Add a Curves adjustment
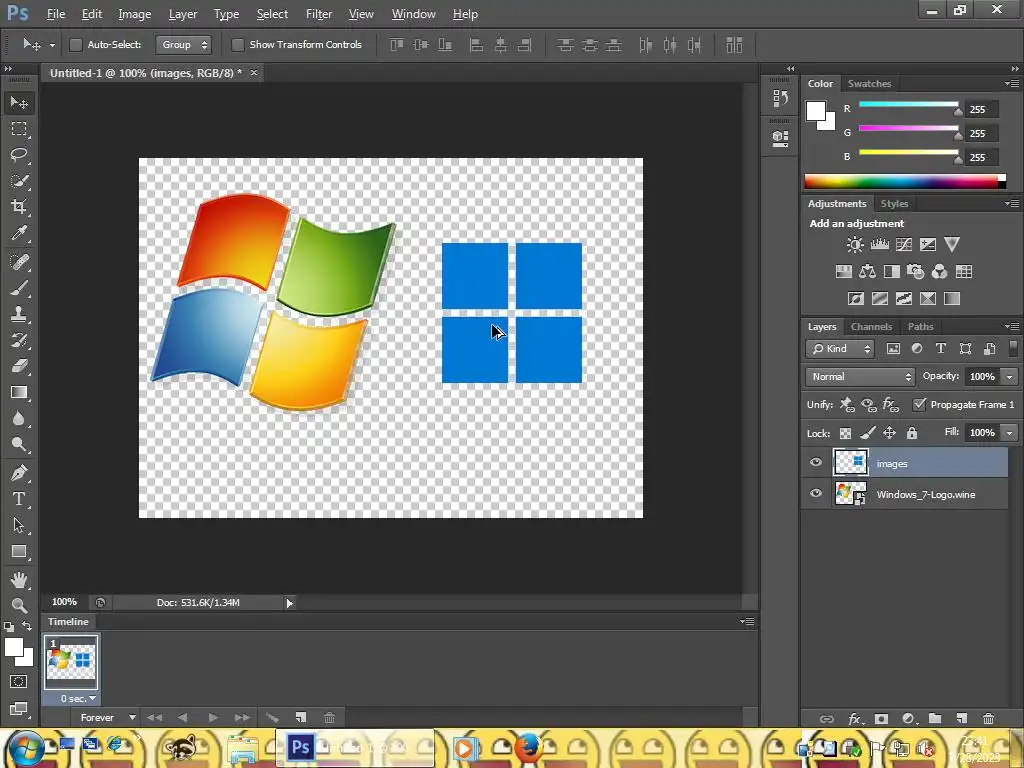The image size is (1024, 768). [x=904, y=245]
